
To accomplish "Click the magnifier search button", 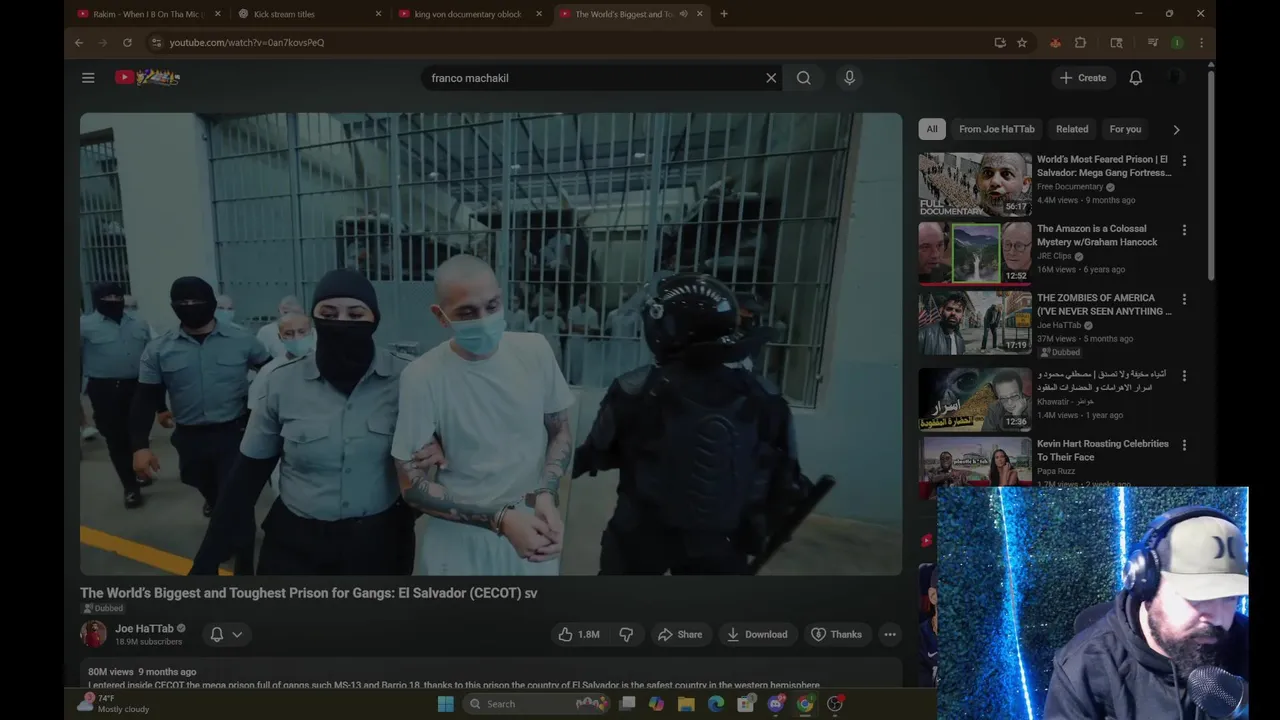I will (x=804, y=78).
